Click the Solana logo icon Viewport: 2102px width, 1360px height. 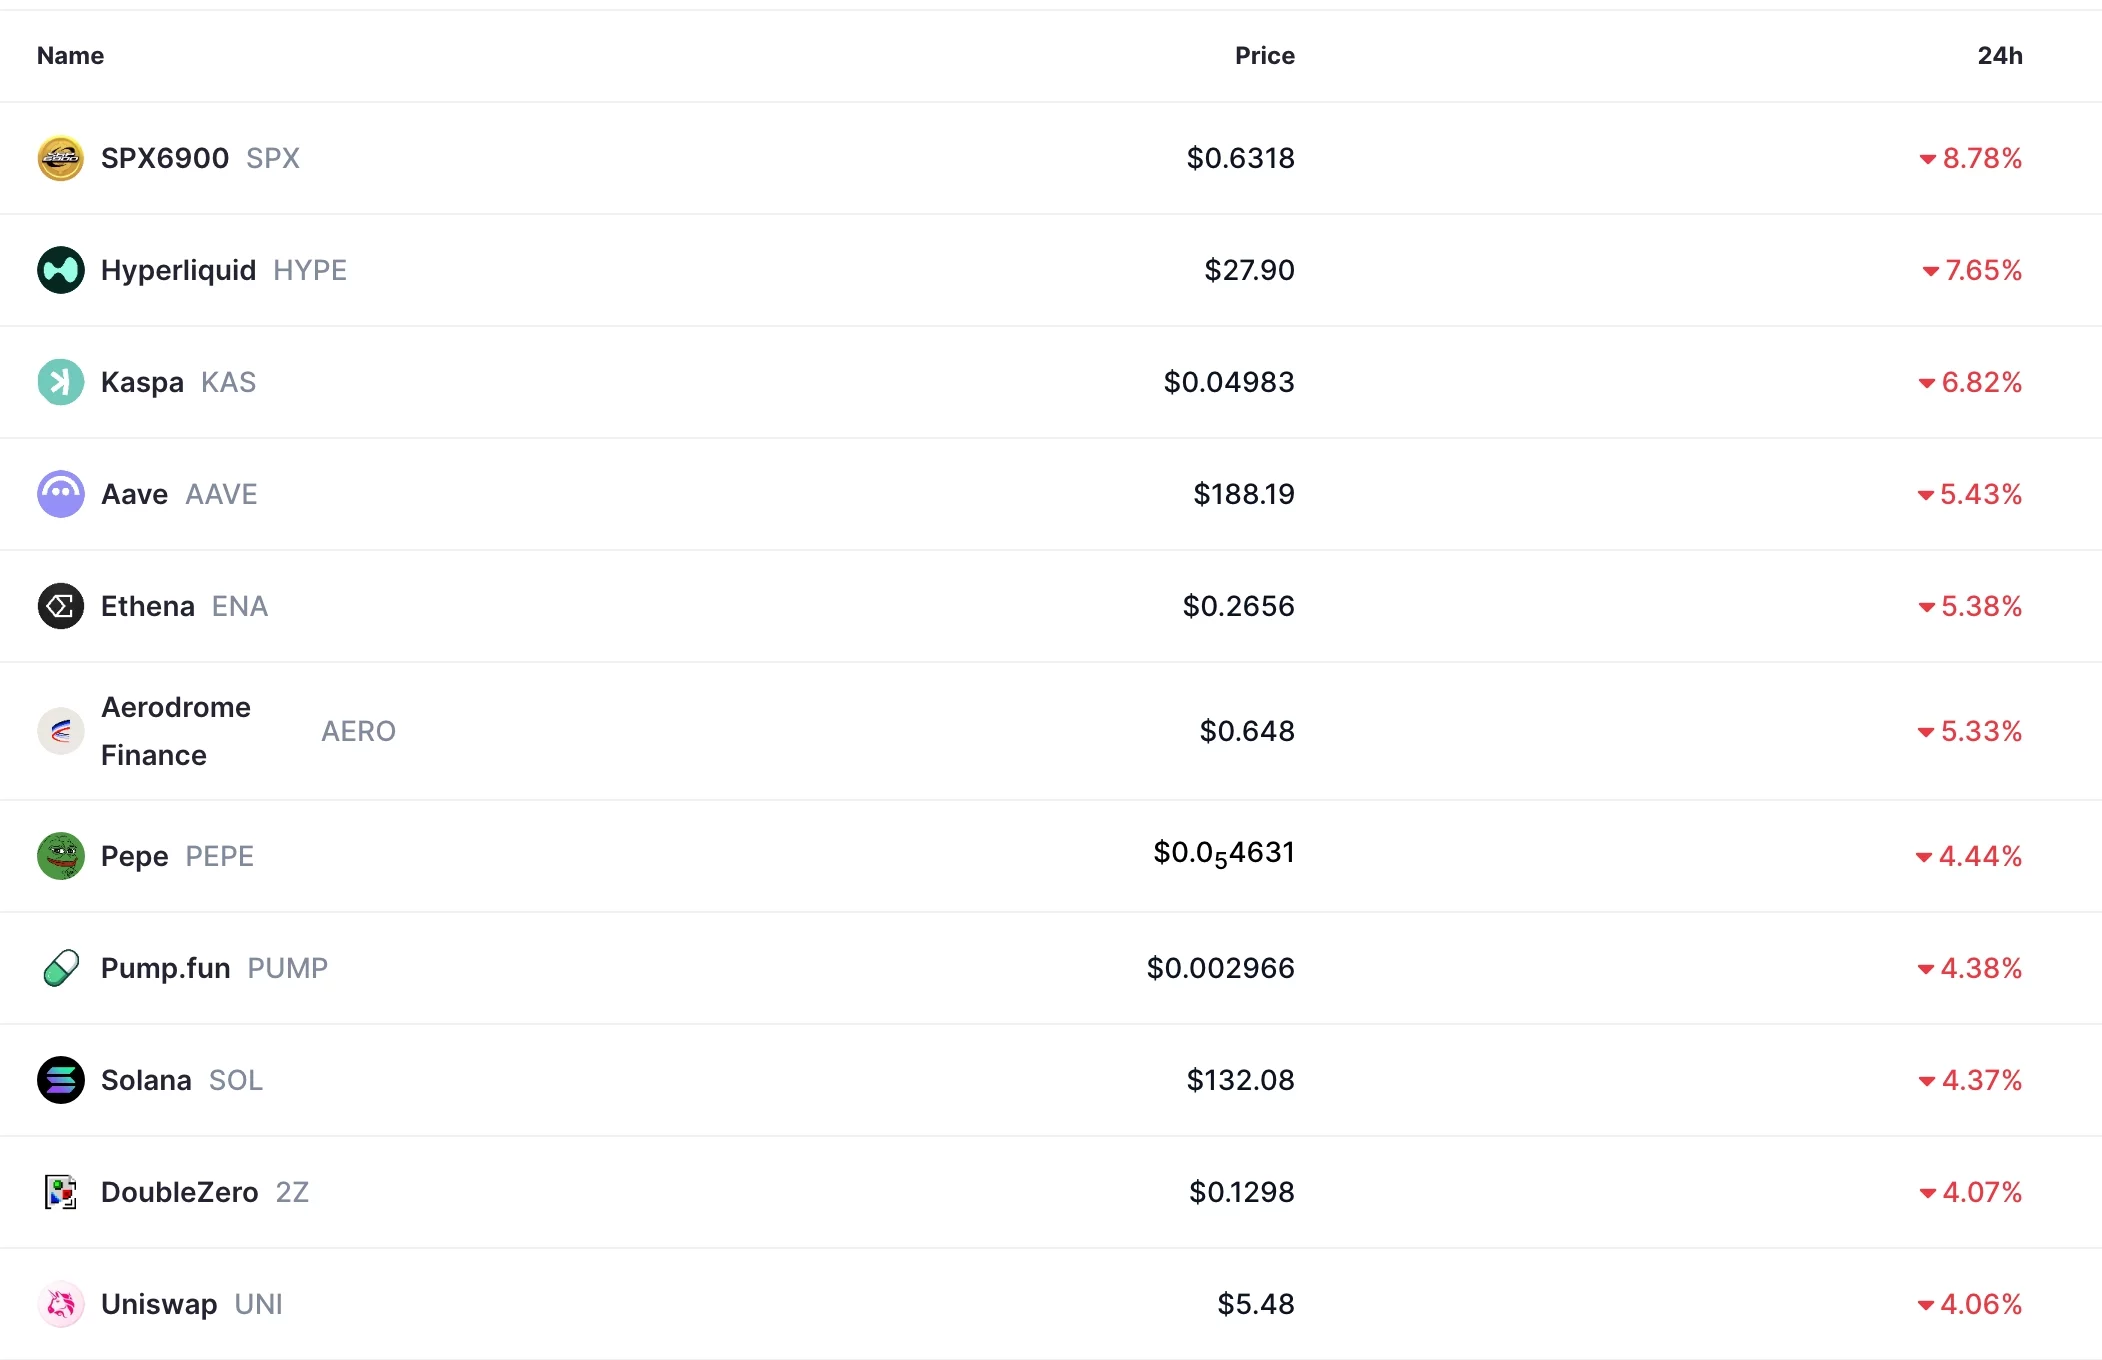point(61,1079)
